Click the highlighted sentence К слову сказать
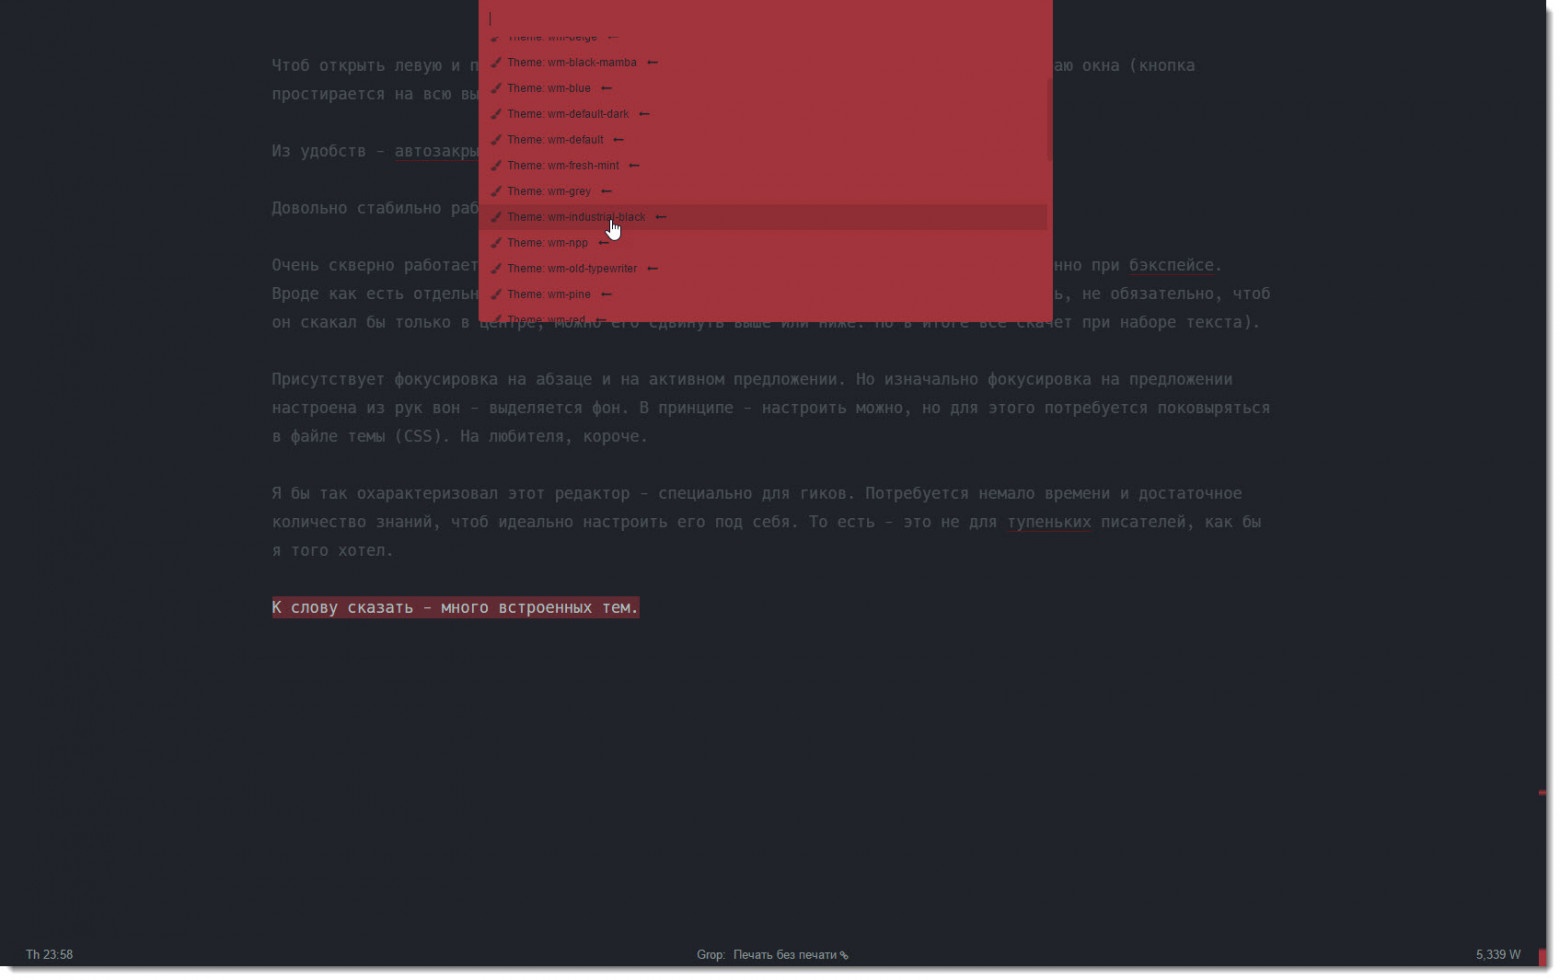 click(x=455, y=607)
